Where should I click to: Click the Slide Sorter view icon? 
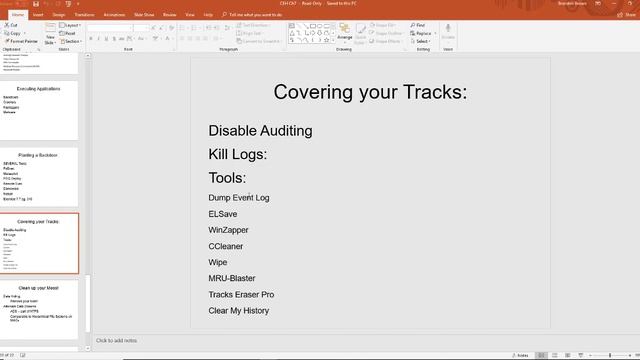coord(554,355)
